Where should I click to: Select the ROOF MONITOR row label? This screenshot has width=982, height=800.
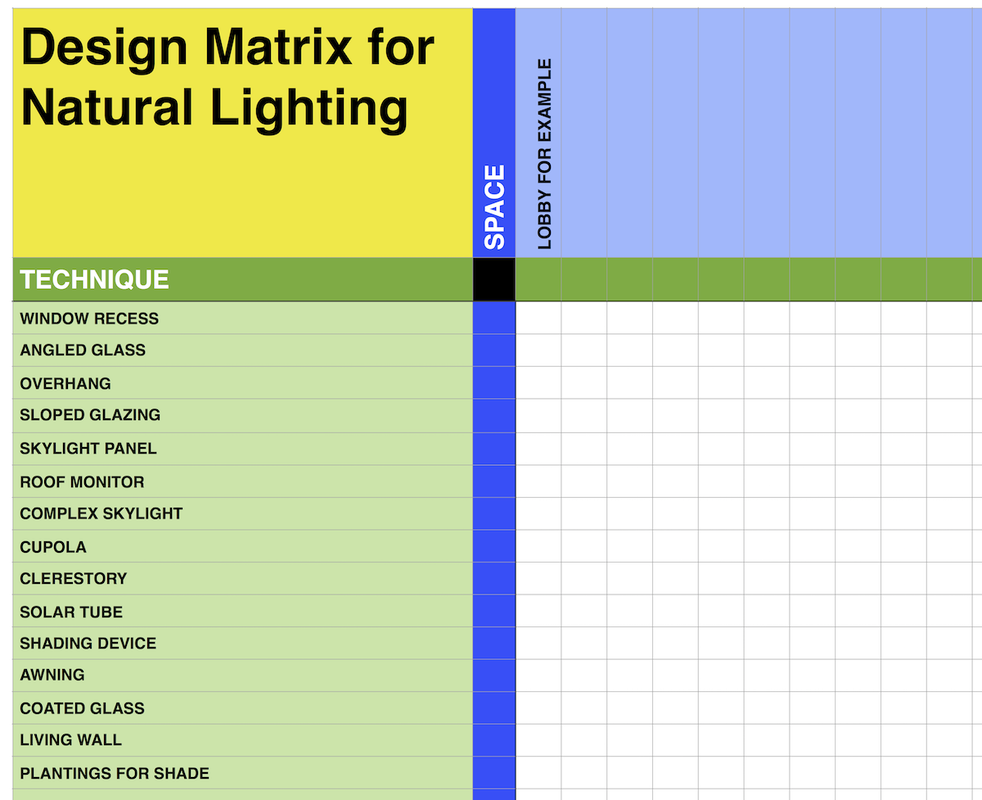pyautogui.click(x=82, y=481)
